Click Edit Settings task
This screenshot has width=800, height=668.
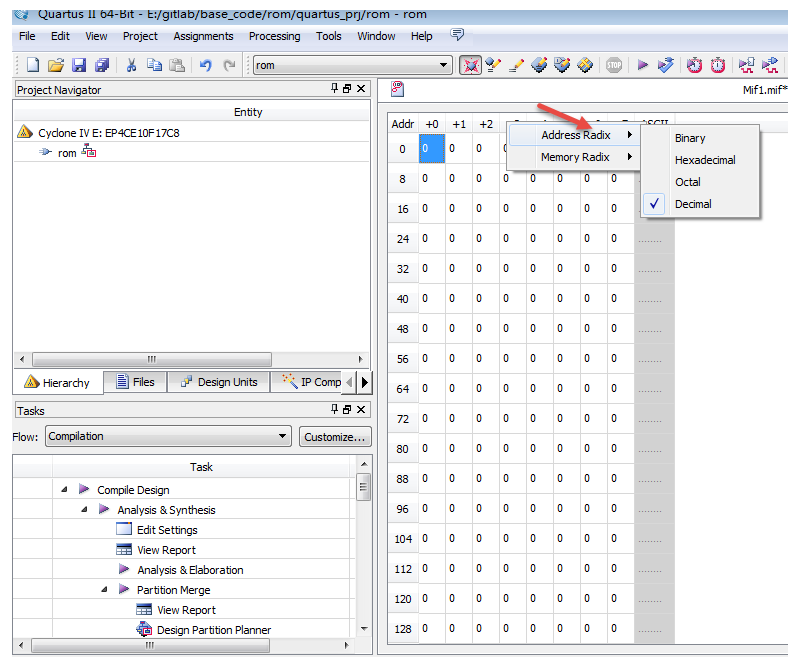click(167, 530)
